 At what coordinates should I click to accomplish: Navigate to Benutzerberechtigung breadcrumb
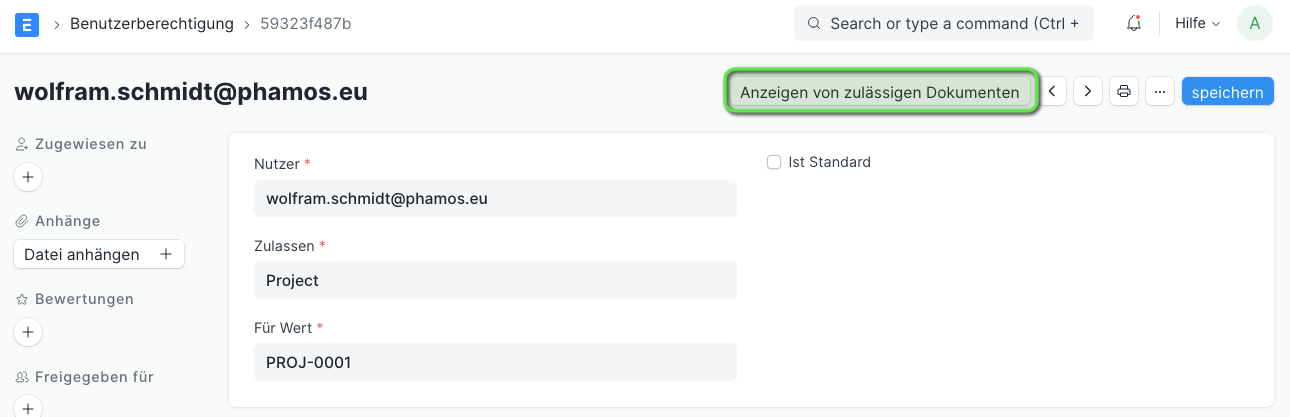(x=152, y=23)
